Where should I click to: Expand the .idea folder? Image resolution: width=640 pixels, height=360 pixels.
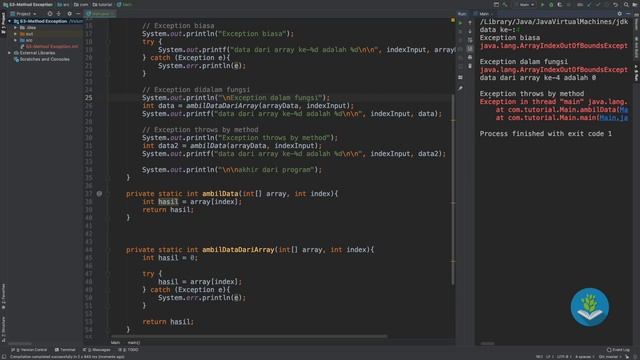click(x=16, y=28)
